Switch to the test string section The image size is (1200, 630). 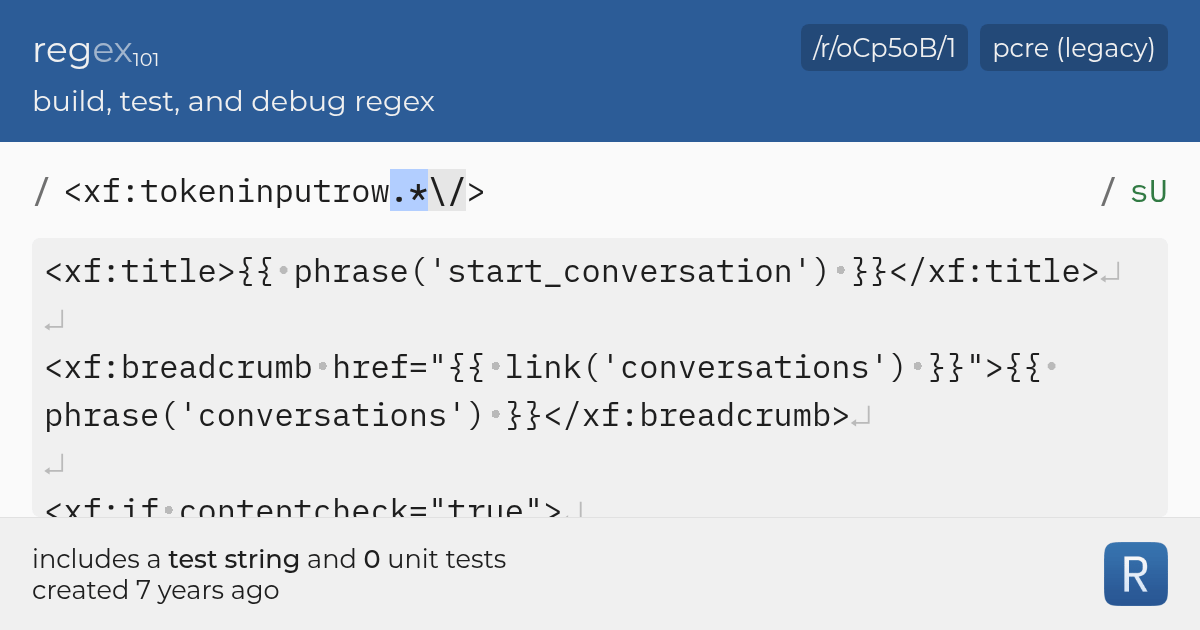(x=600, y=370)
